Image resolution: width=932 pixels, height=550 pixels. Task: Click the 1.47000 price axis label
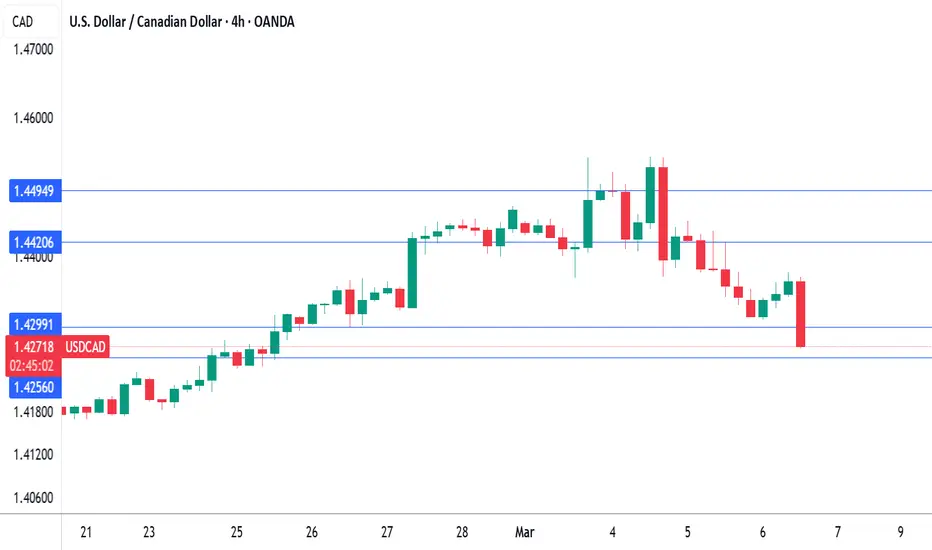(33, 49)
